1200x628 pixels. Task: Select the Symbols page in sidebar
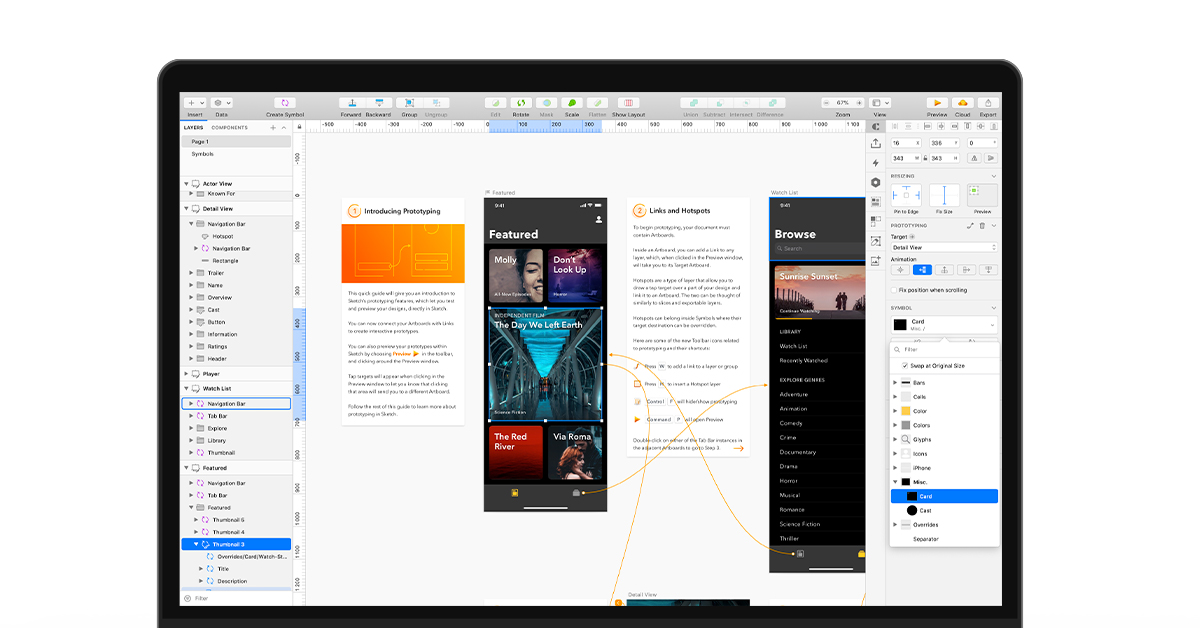(x=203, y=154)
